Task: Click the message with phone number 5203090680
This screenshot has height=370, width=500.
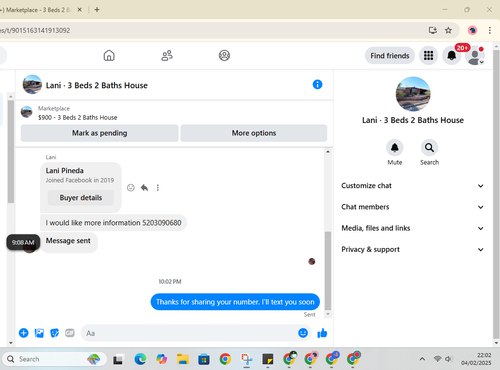Action: (113, 223)
